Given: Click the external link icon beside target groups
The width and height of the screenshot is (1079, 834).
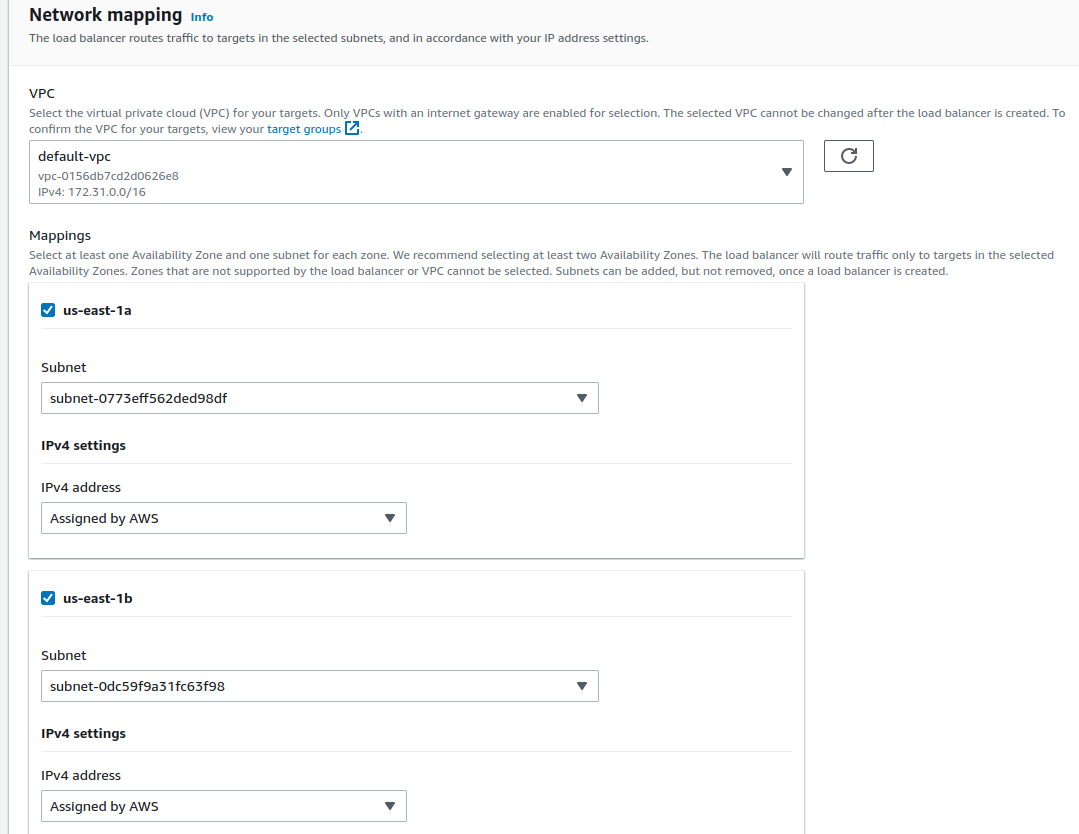Looking at the screenshot, I should pyautogui.click(x=352, y=128).
